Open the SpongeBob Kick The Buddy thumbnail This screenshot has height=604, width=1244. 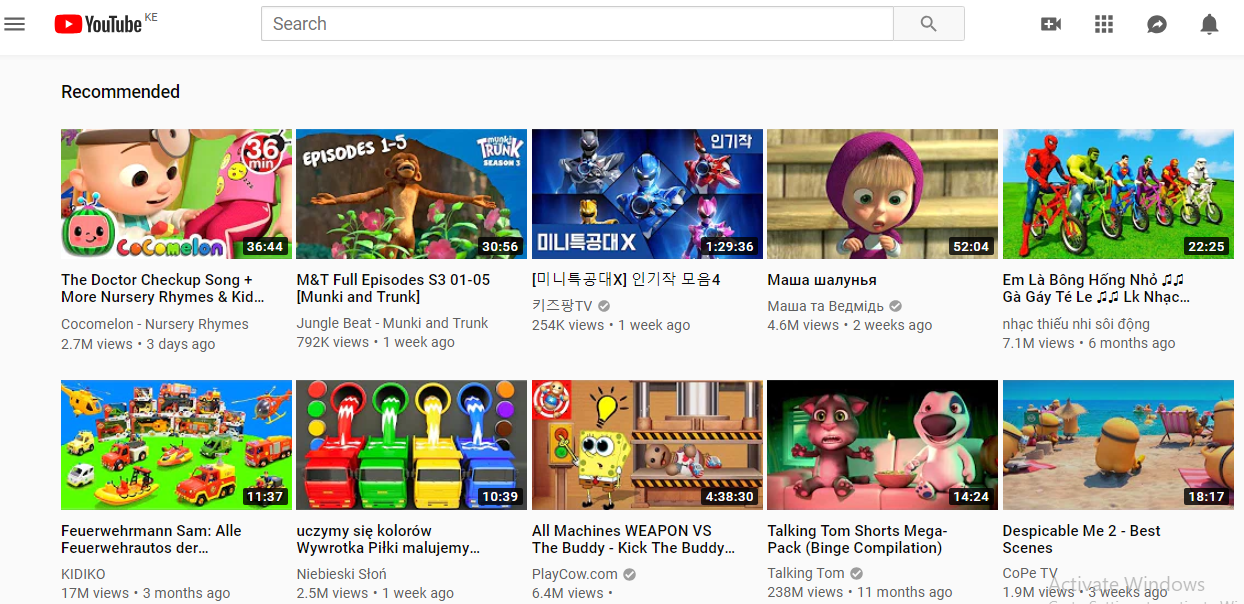[647, 445]
